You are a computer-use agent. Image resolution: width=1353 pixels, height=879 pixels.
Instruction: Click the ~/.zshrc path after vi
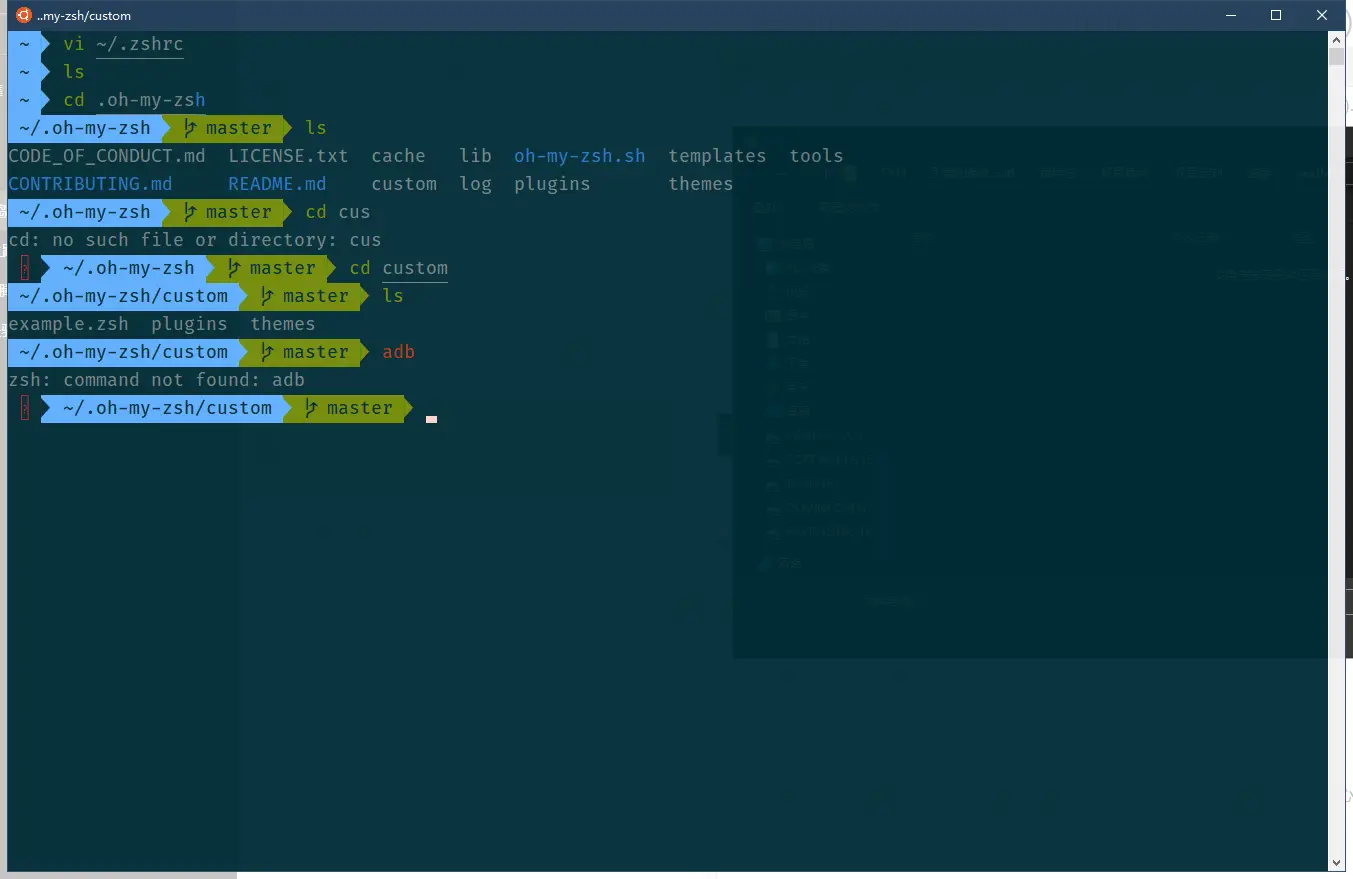click(x=140, y=44)
